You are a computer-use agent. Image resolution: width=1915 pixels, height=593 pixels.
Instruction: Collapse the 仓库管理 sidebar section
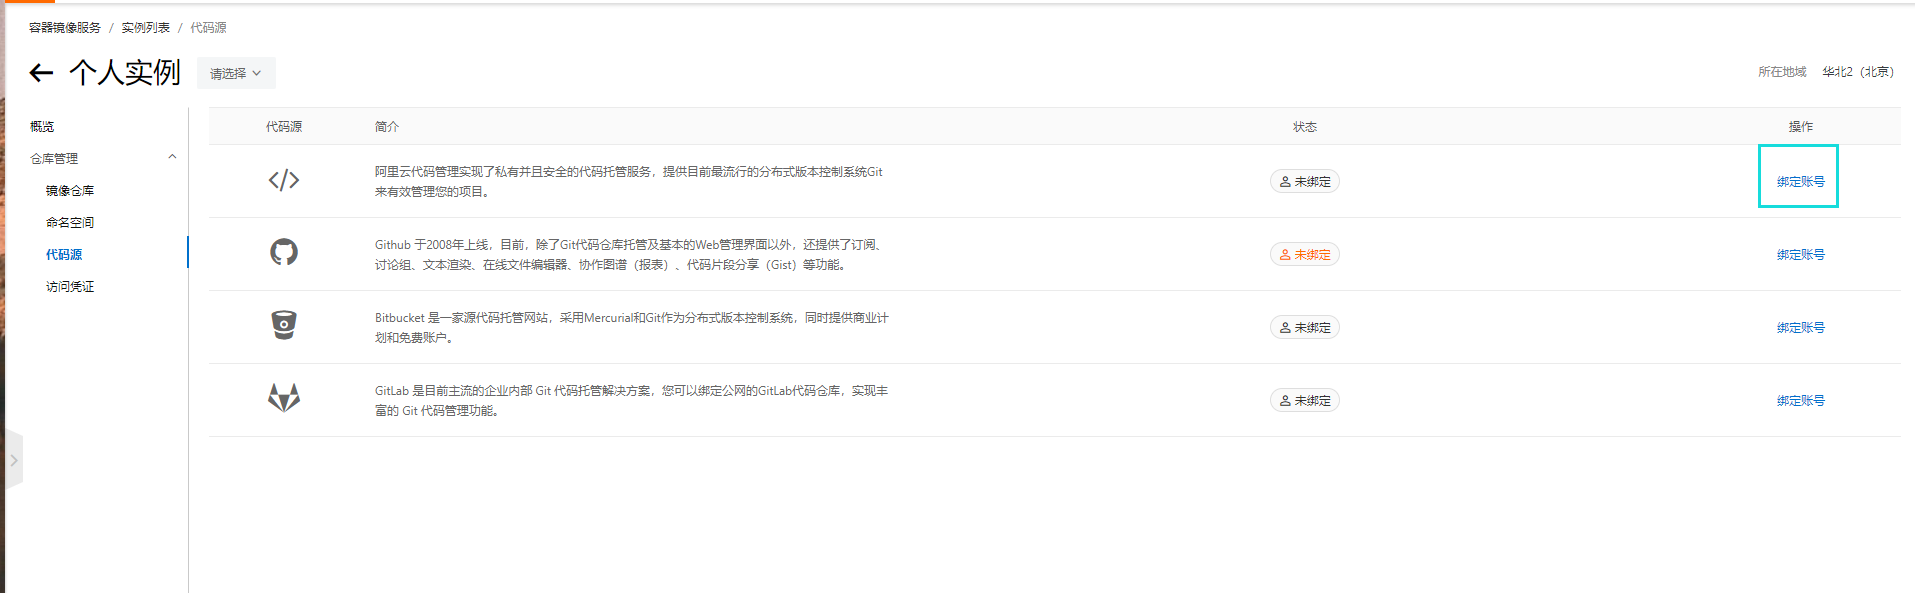(x=172, y=158)
